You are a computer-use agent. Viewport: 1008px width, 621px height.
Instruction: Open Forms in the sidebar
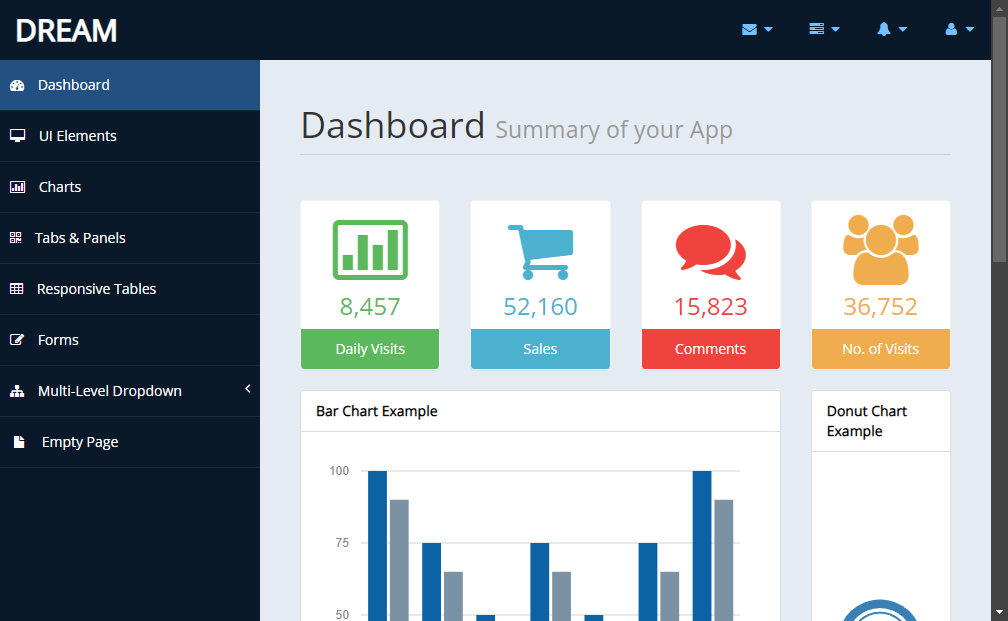pyautogui.click(x=130, y=340)
